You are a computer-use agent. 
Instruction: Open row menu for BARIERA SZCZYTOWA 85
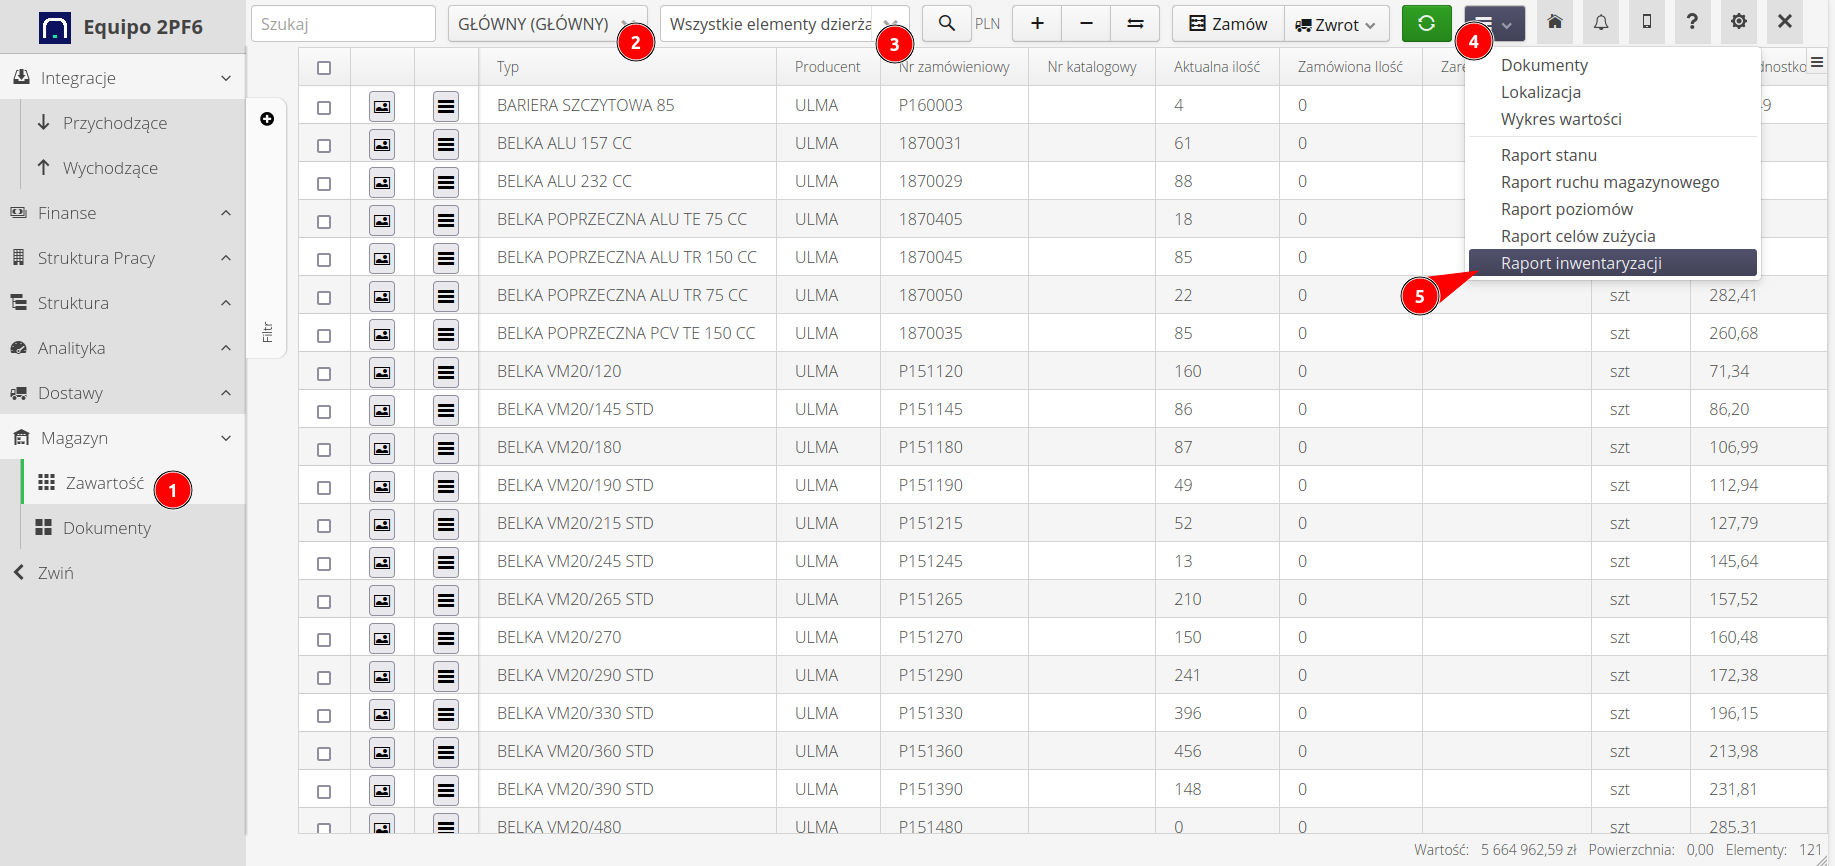coord(446,106)
